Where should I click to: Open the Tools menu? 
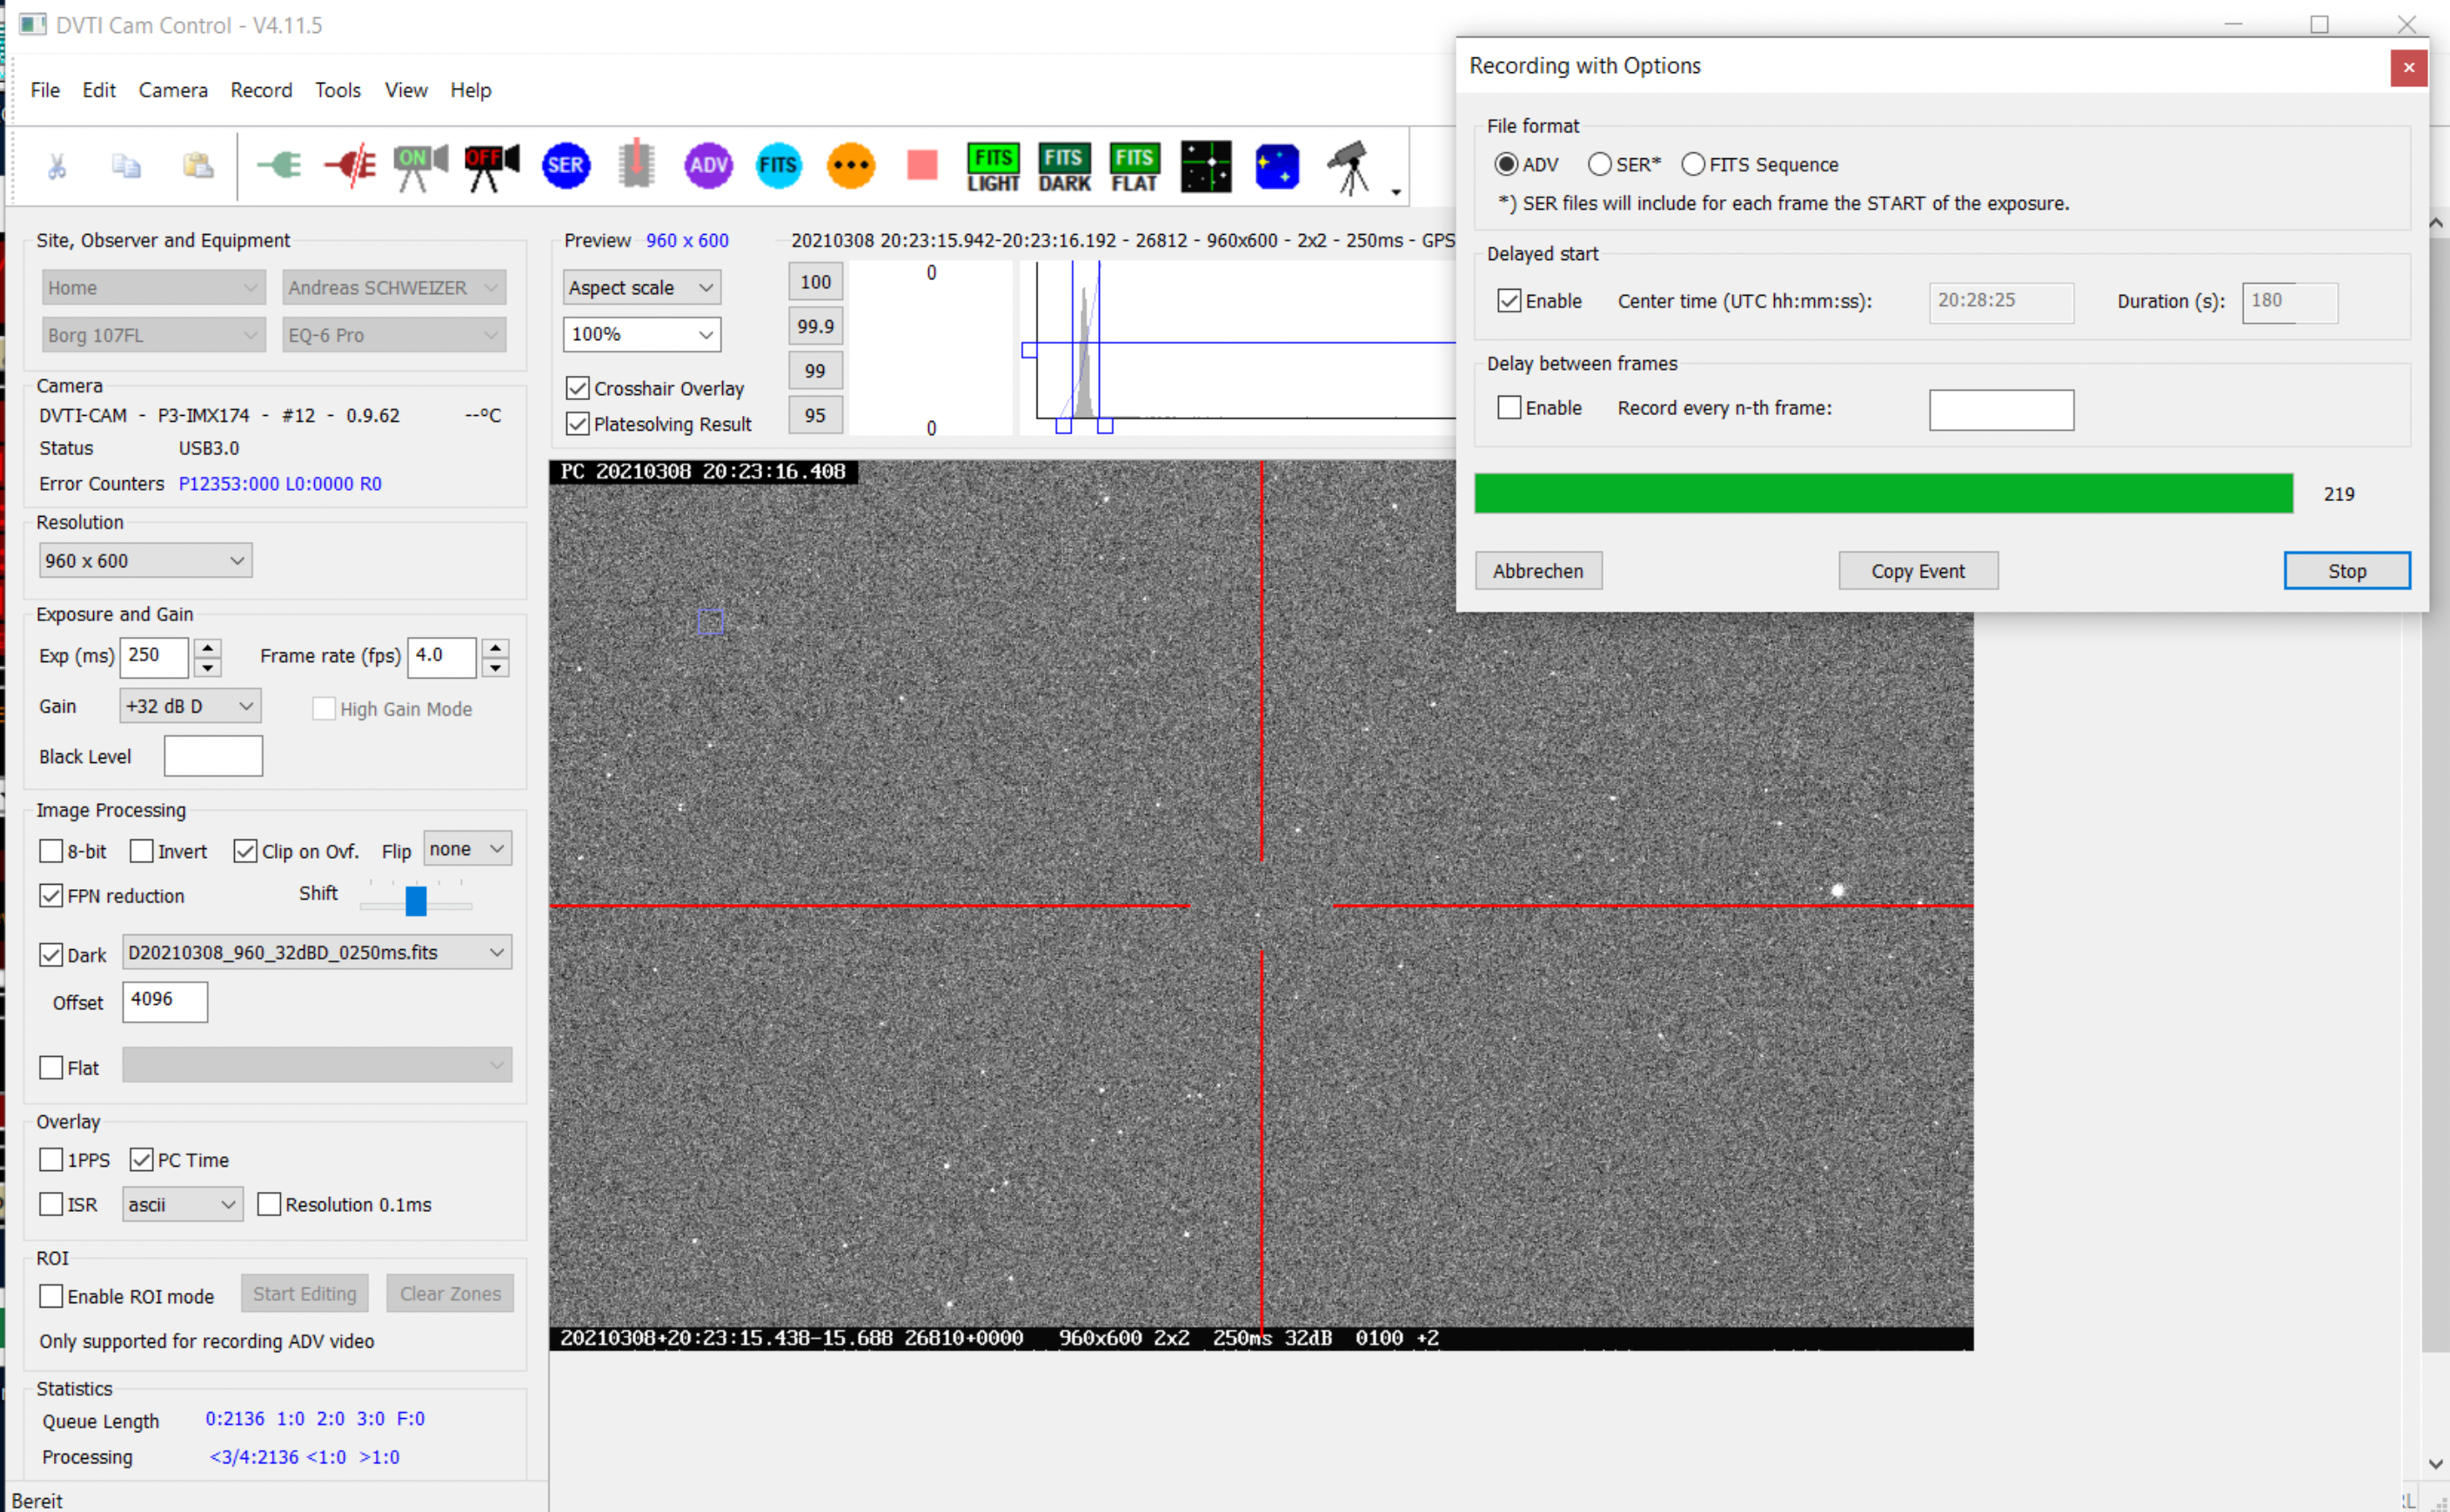pyautogui.click(x=337, y=90)
